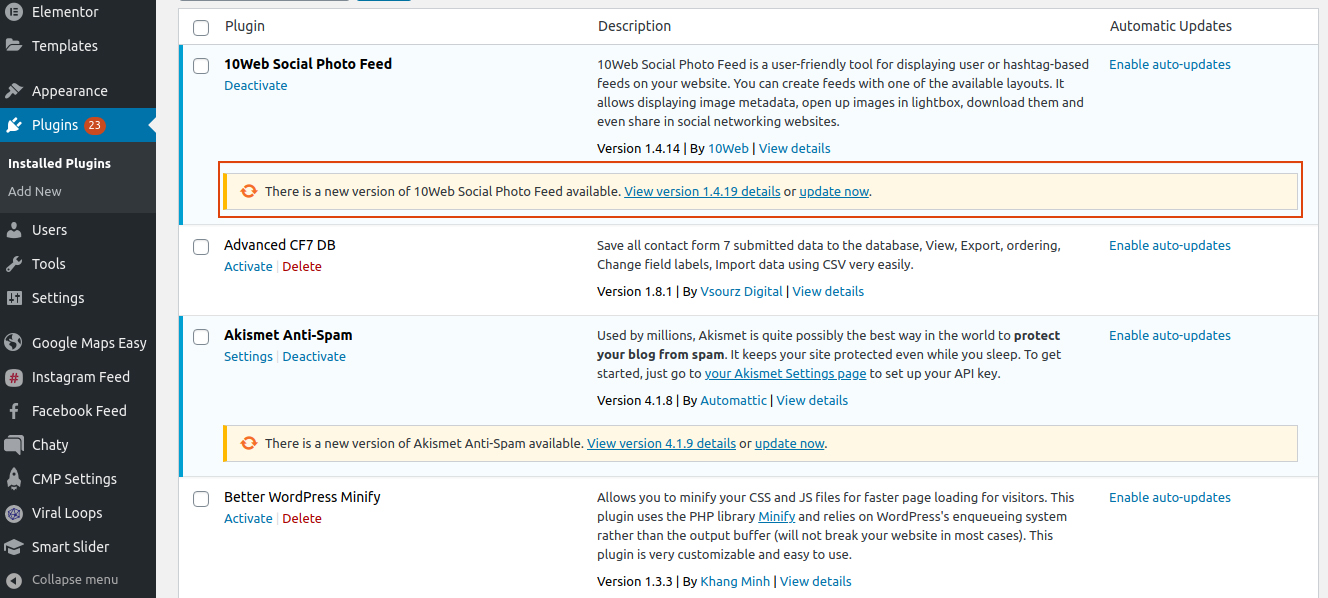Viewport: 1328px width, 598px height.
Task: Click the Elementor sidebar icon
Action: (14, 12)
